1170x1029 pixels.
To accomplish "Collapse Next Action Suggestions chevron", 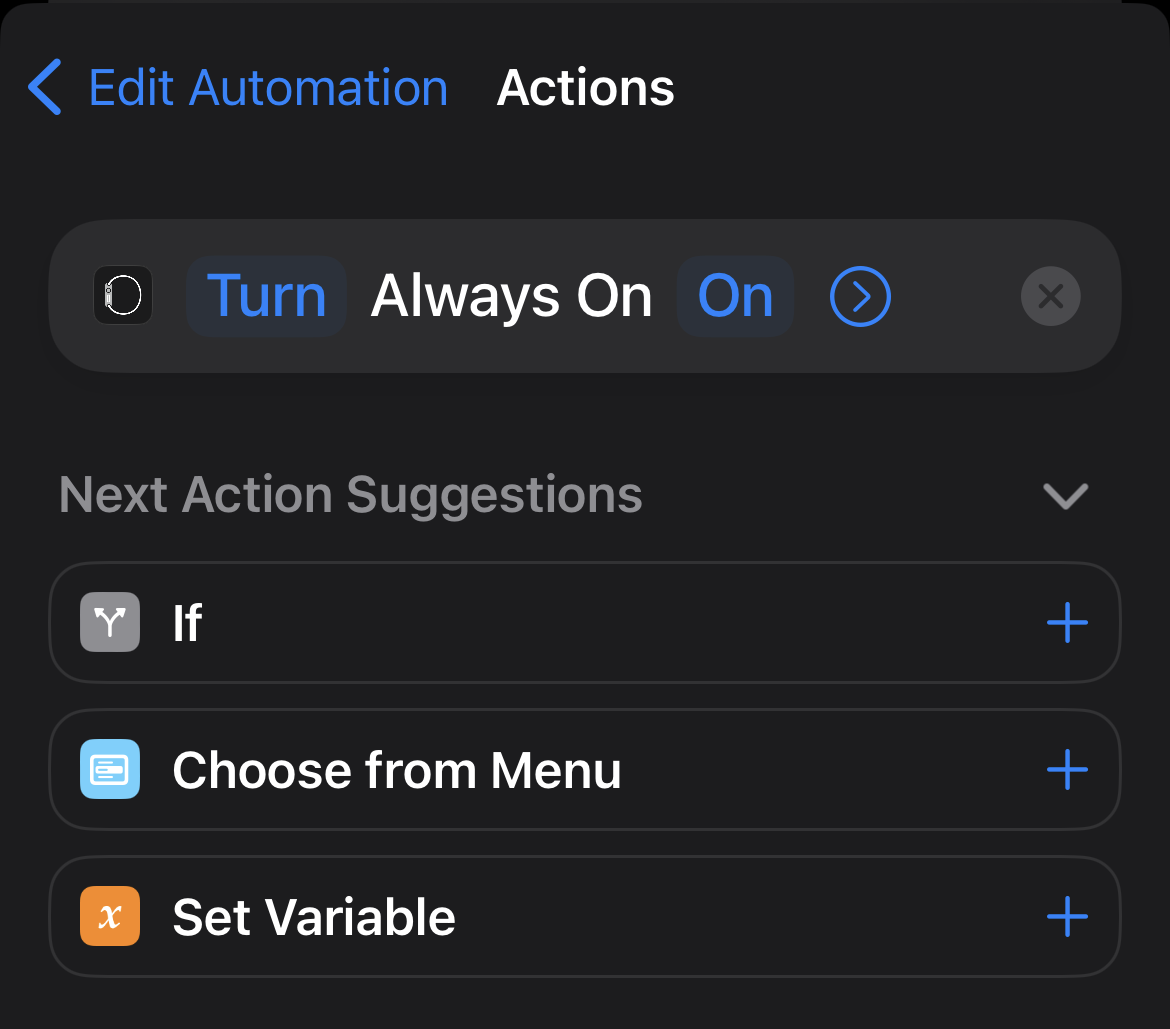I will pos(1066,495).
